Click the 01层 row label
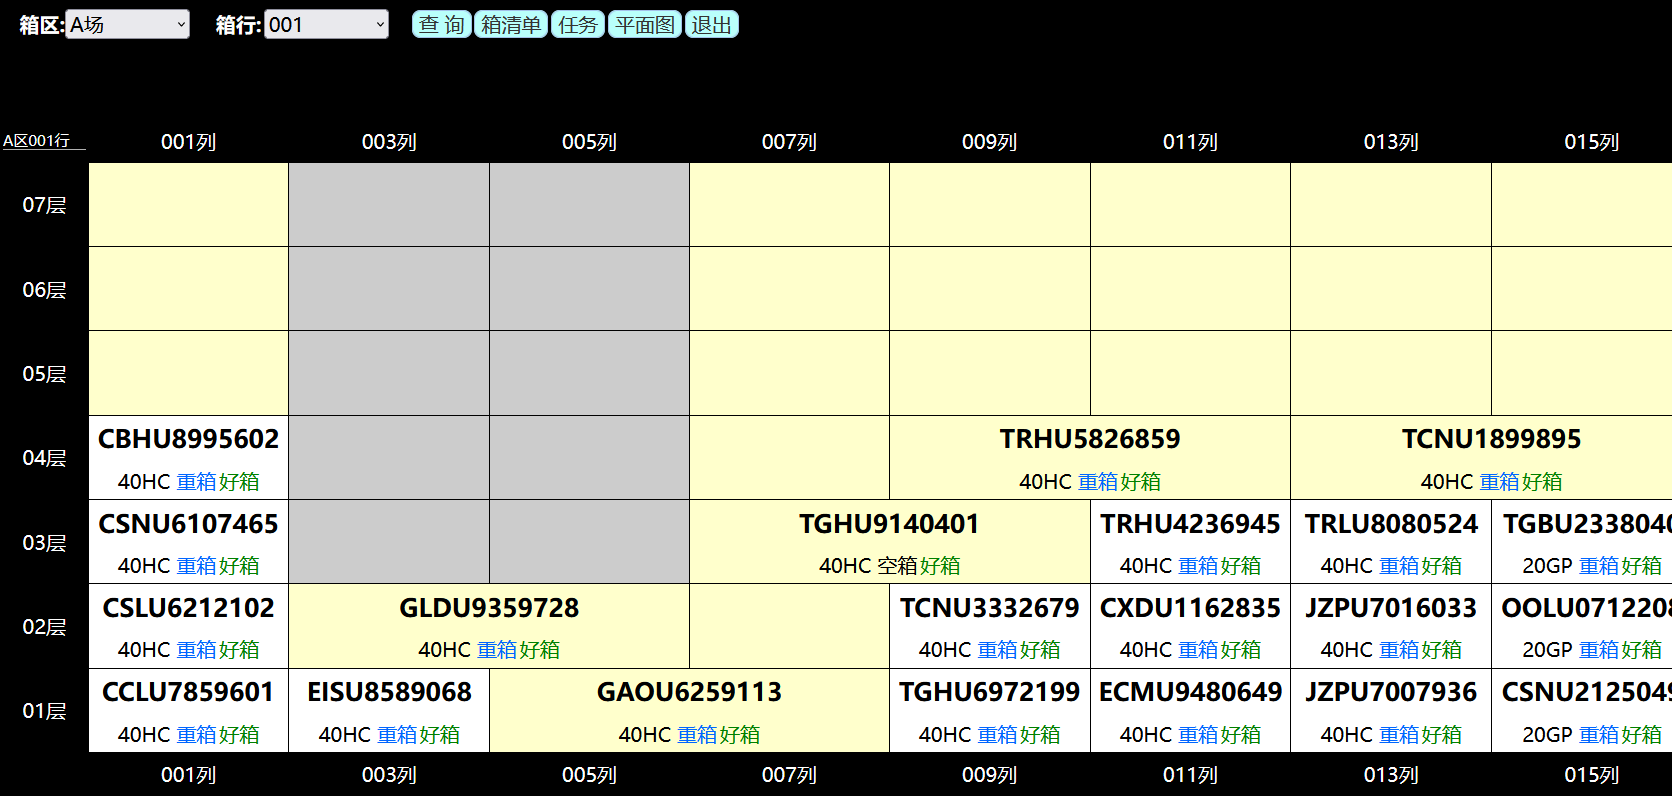The image size is (1672, 796). pyautogui.click(x=44, y=711)
